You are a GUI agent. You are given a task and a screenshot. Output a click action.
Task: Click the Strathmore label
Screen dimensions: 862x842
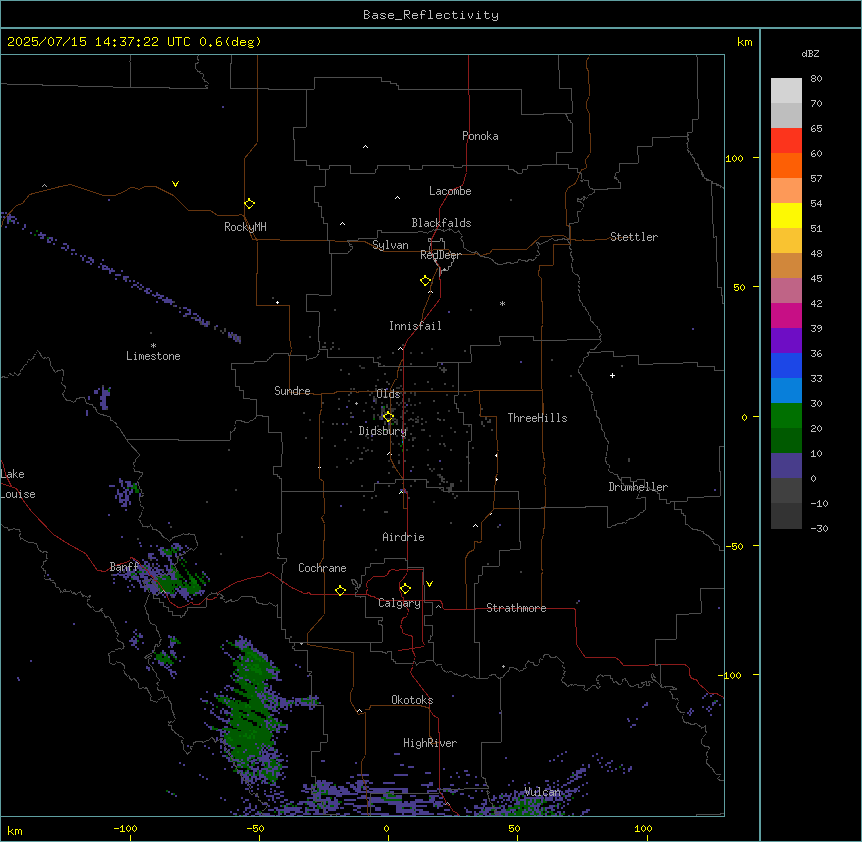516,608
